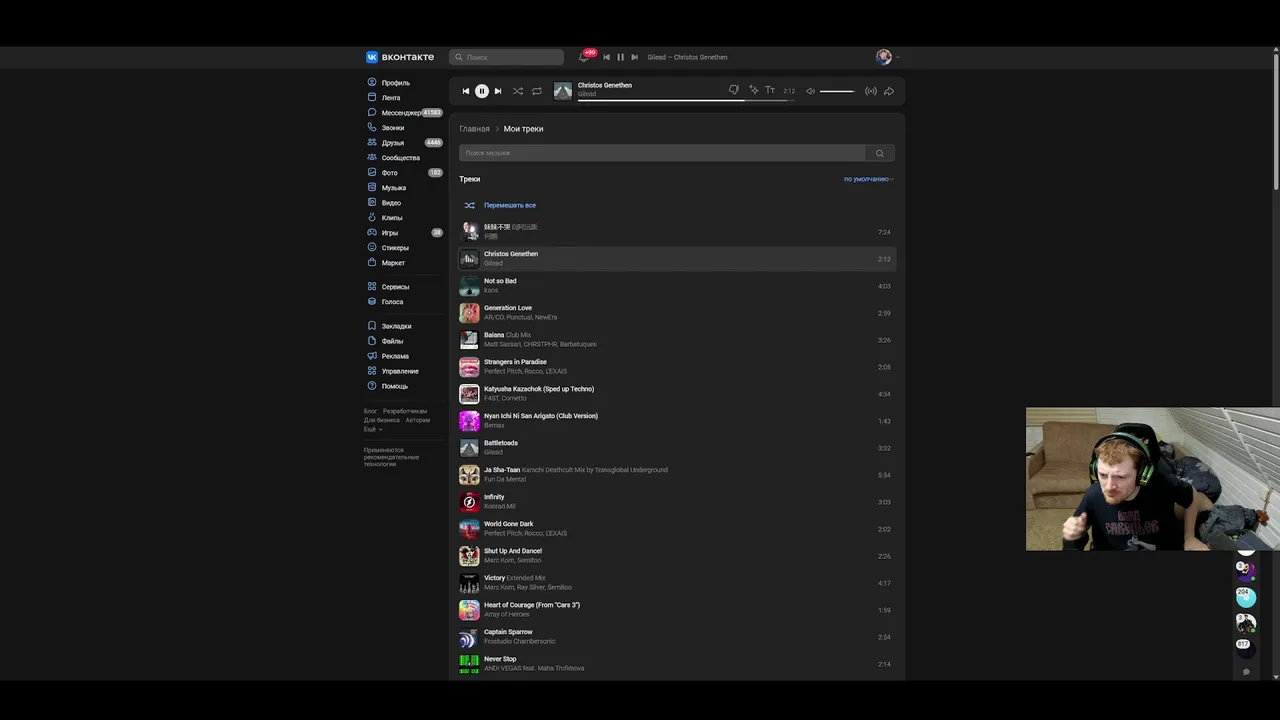The width and height of the screenshot is (1280, 720).
Task: Click the Стикеры sidebar icon
Action: (x=372, y=248)
